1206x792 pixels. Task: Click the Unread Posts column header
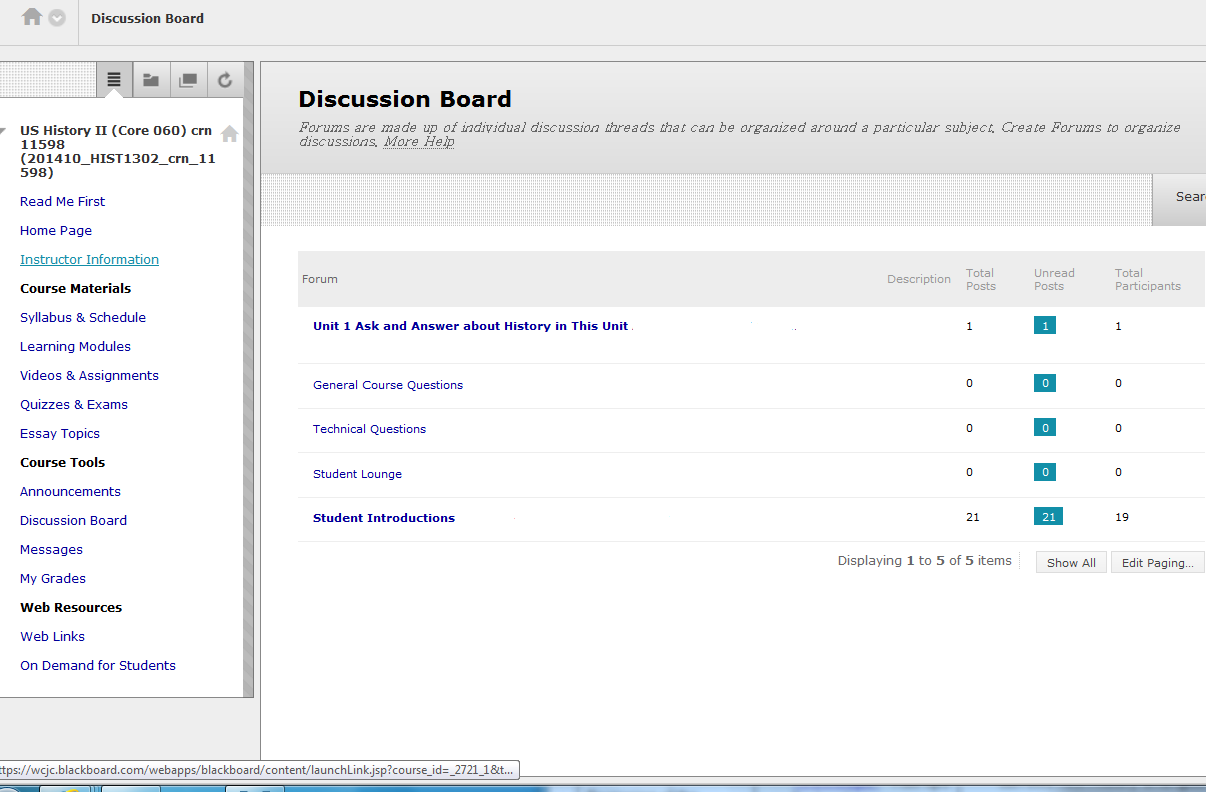click(x=1054, y=279)
